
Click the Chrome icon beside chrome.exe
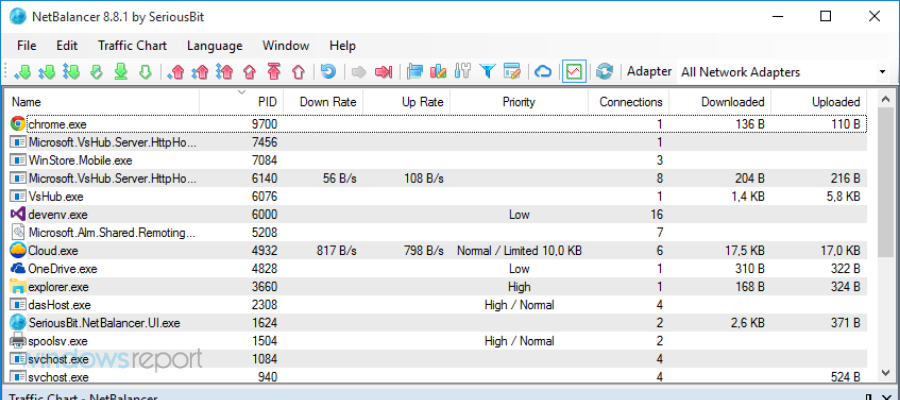pyautogui.click(x=18, y=124)
